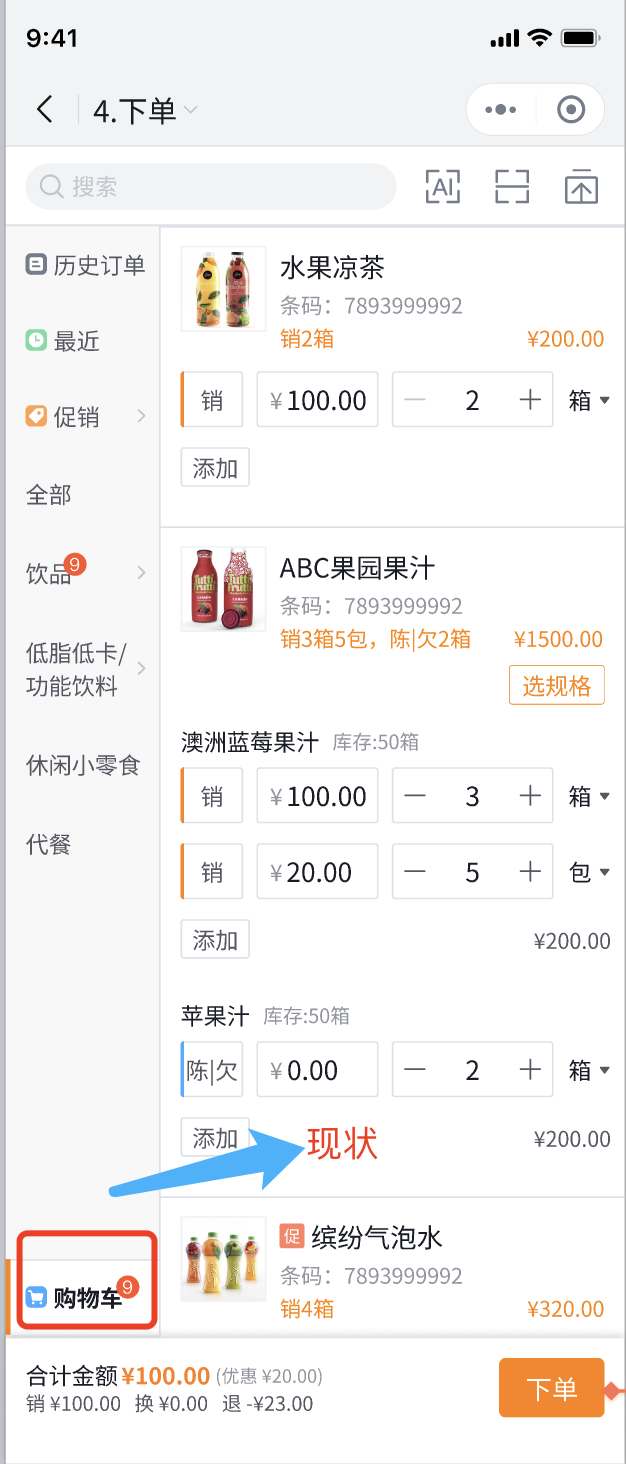This screenshot has width=626, height=1464.
Task: Tap the back arrow at top left
Action: pyautogui.click(x=44, y=109)
